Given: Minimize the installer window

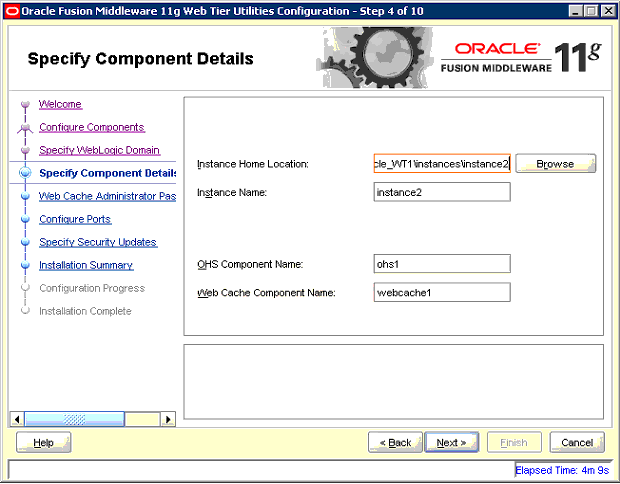Looking at the screenshot, I should 575,11.
